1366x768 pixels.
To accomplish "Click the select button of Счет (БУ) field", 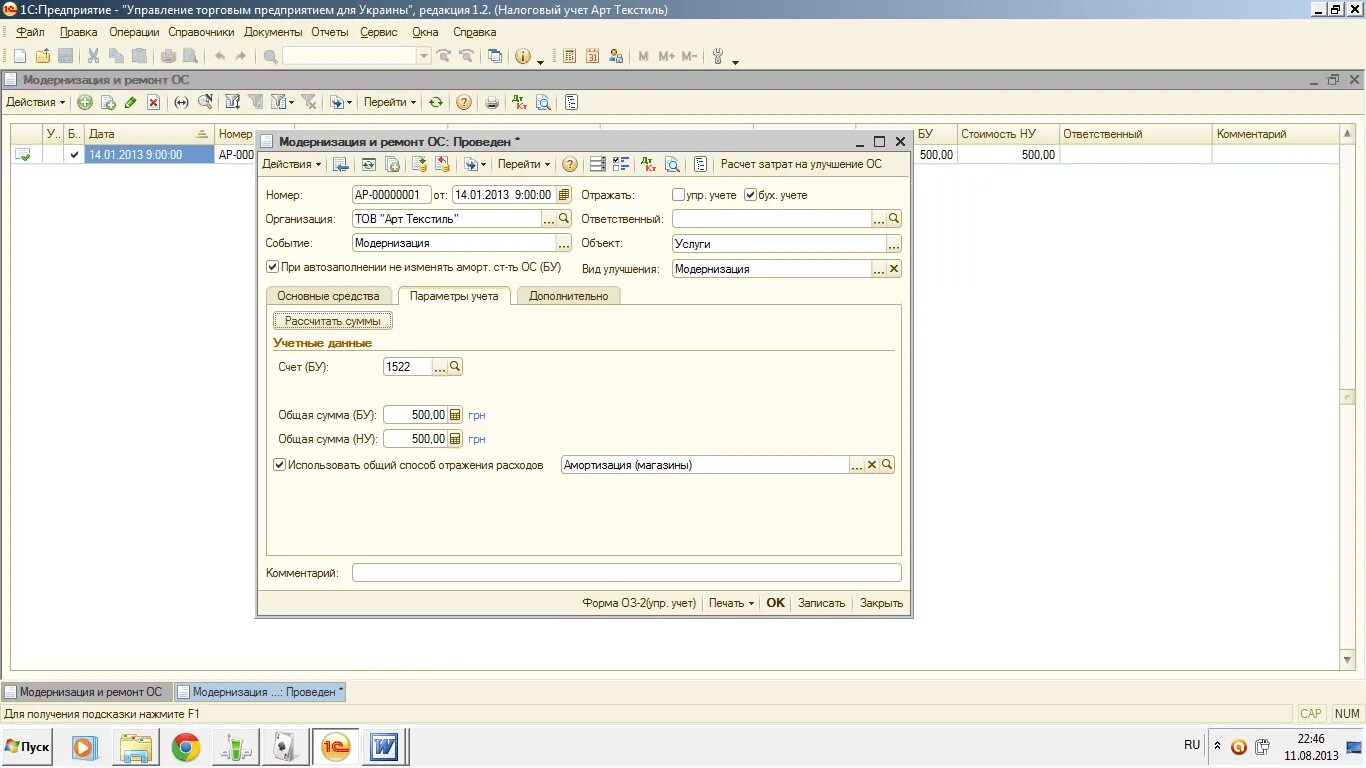I will coord(440,367).
